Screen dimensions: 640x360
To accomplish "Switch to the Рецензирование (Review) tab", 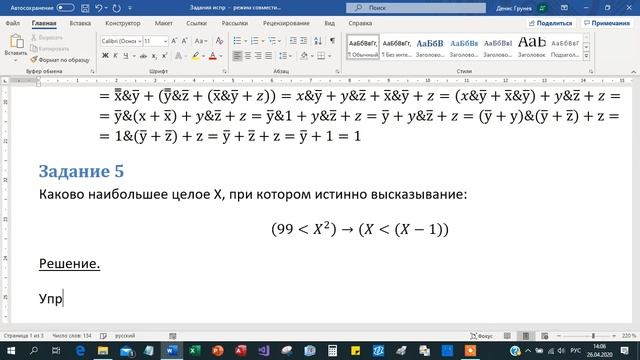I will click(x=286, y=23).
